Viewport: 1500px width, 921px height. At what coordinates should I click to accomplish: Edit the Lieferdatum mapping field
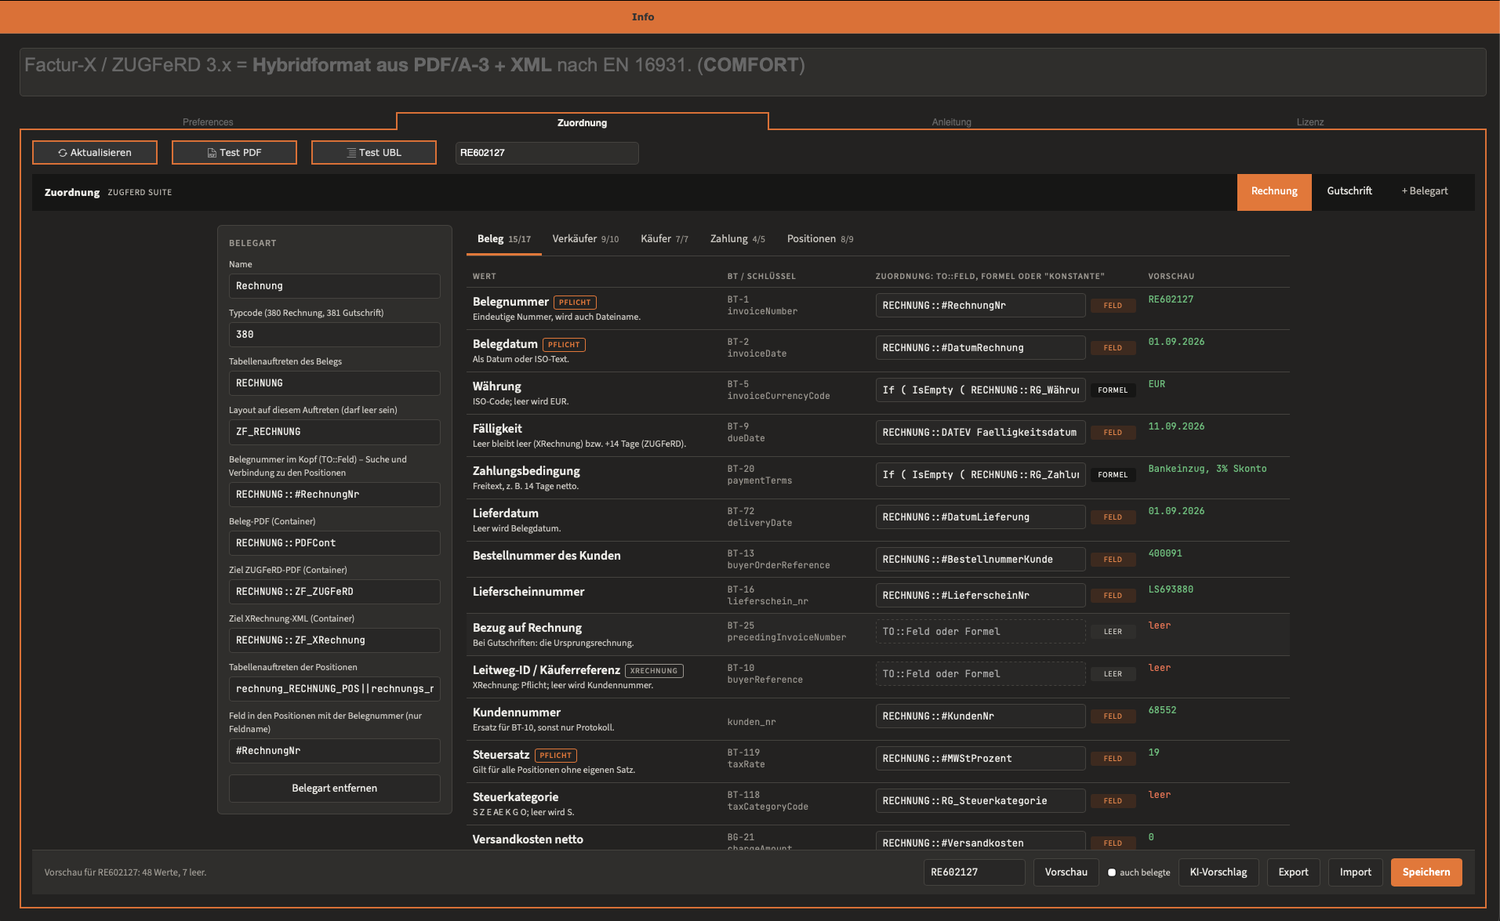click(980, 517)
